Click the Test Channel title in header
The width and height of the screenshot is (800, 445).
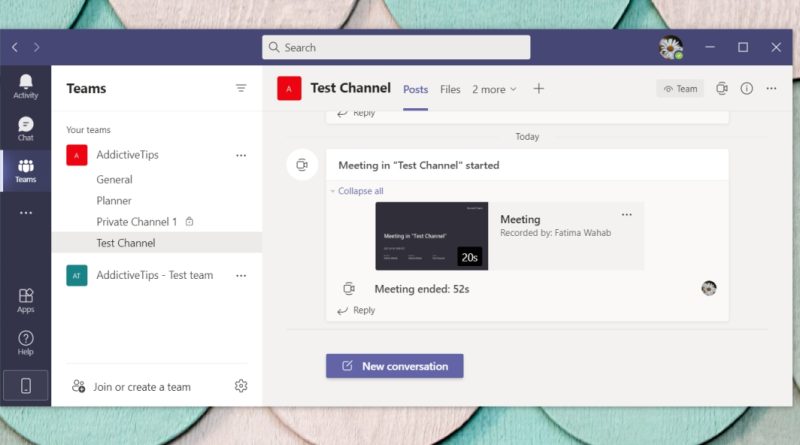pos(351,88)
